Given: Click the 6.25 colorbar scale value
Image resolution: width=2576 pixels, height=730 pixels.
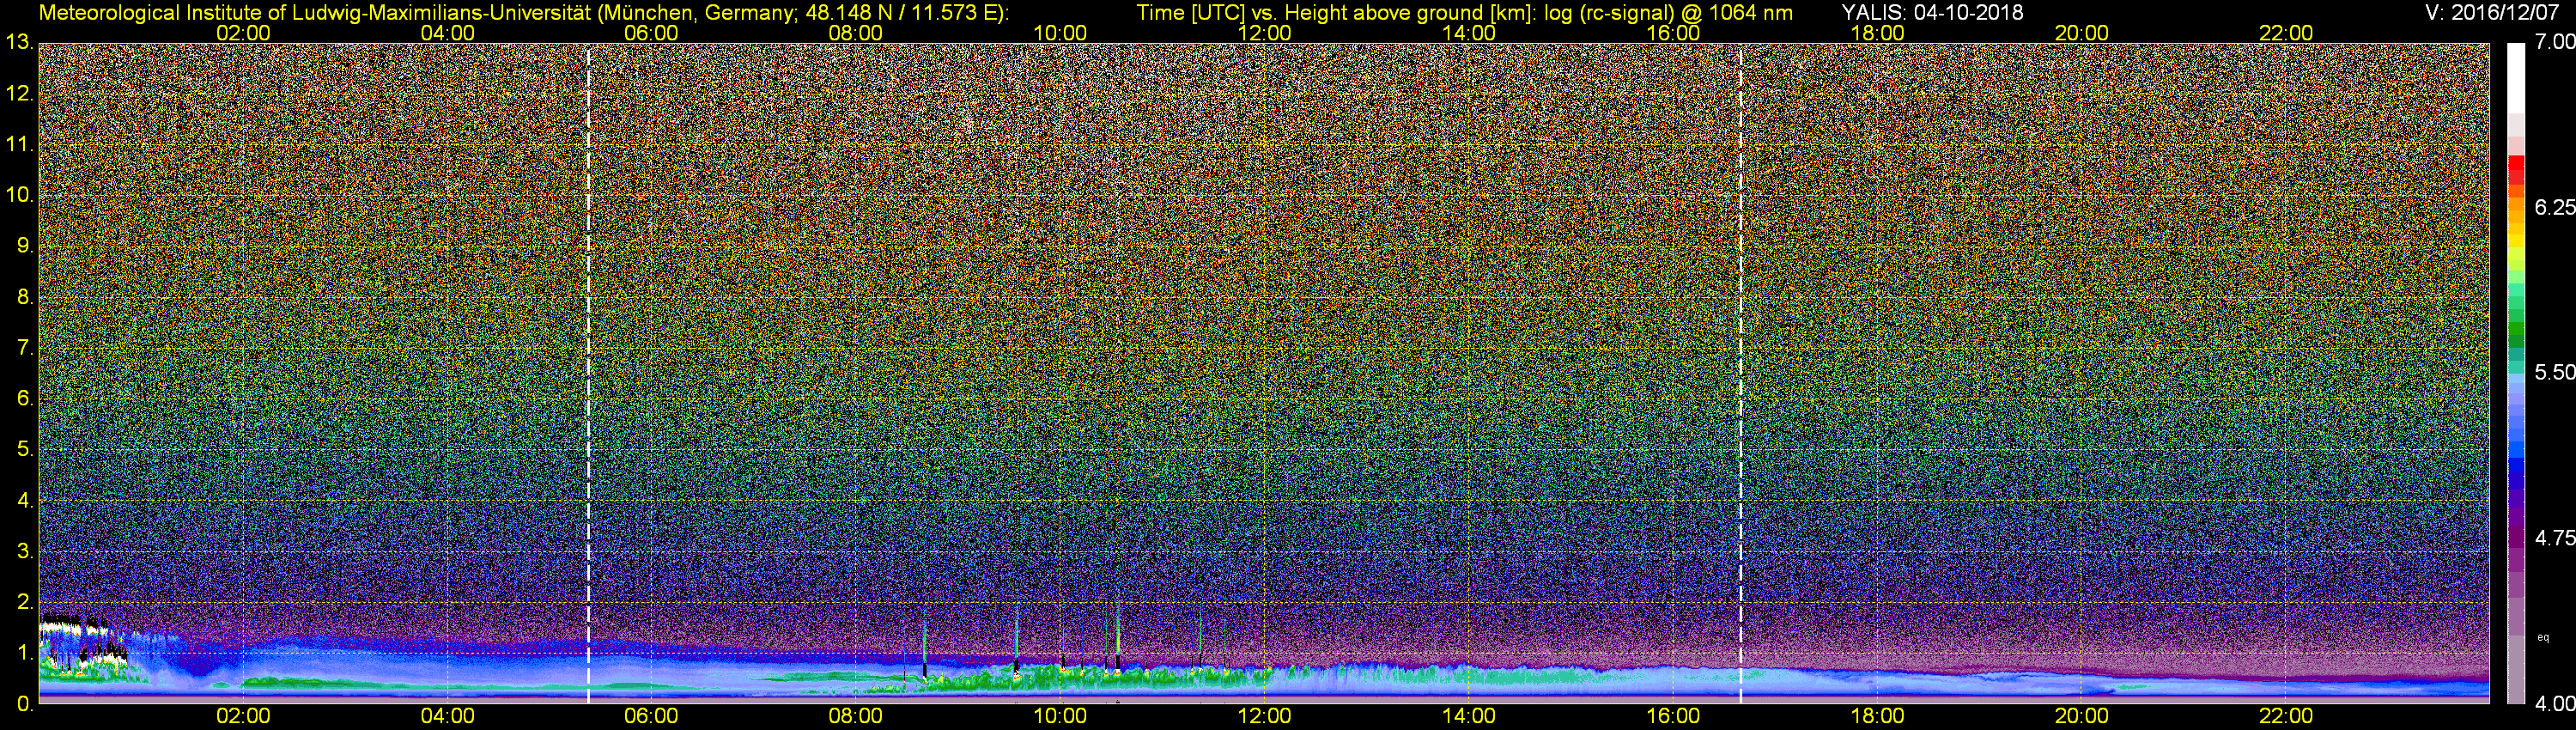Looking at the screenshot, I should 2553,207.
